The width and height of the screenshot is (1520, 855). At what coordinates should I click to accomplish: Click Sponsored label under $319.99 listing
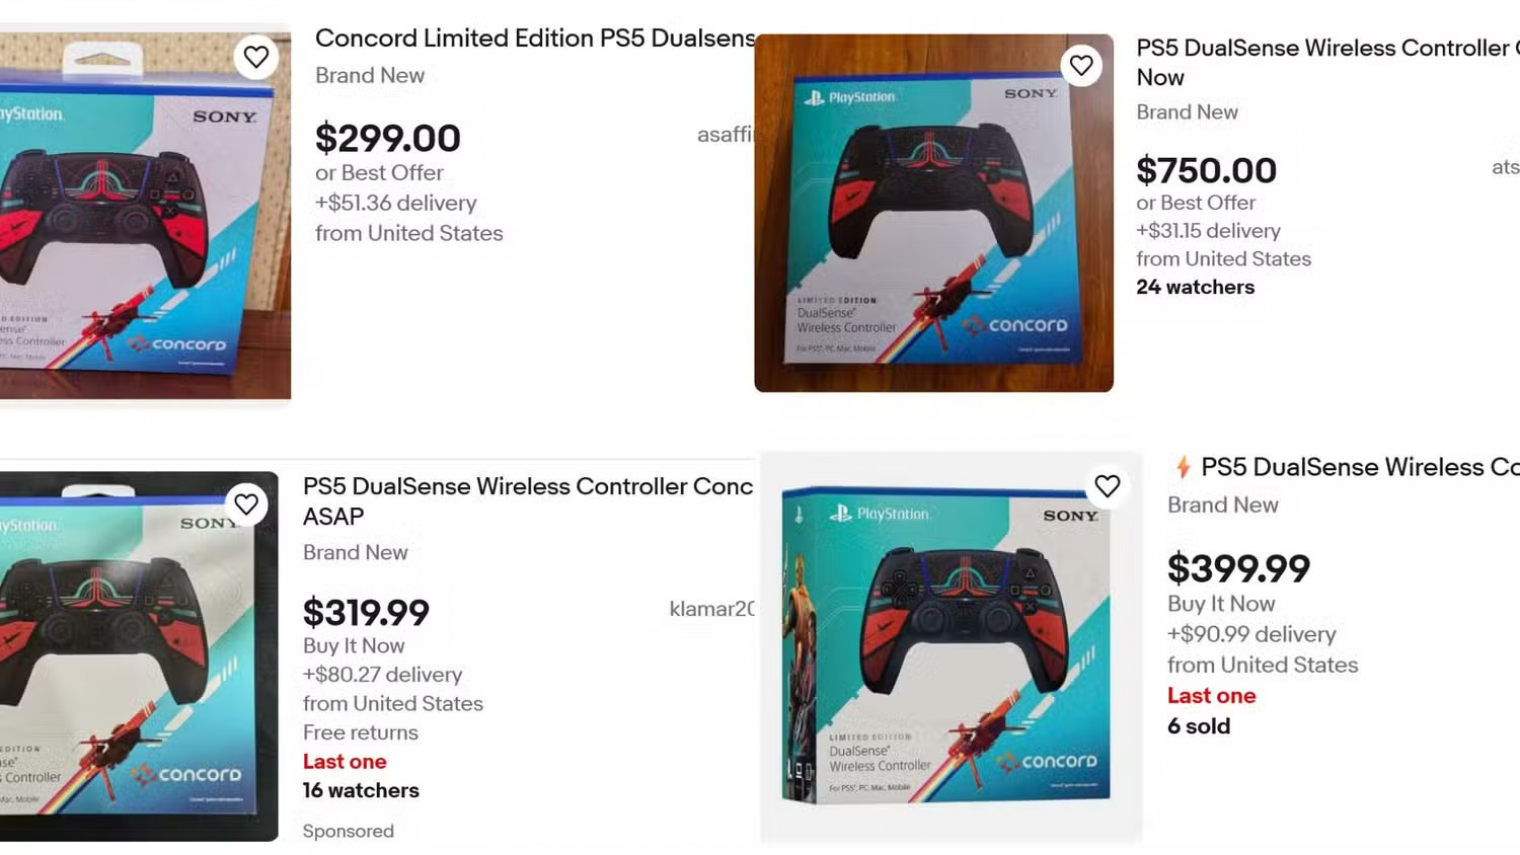coord(348,831)
